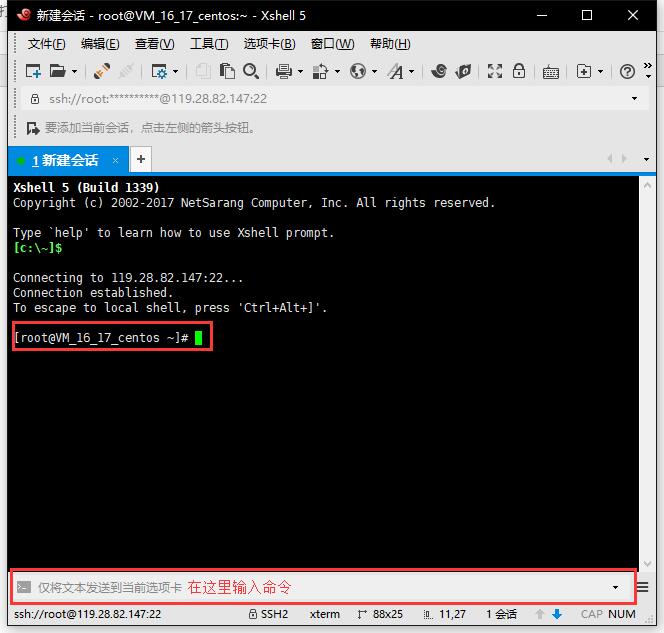This screenshot has height=633, width=664.
Task: Expand the Open folder dropdown arrow
Action: coord(74,71)
